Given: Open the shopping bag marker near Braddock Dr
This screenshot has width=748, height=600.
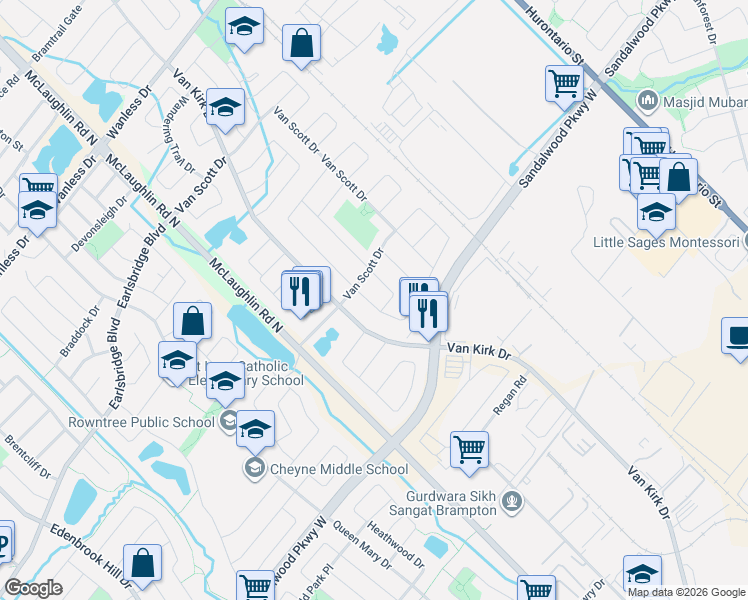Looking at the screenshot, I should 192,321.
